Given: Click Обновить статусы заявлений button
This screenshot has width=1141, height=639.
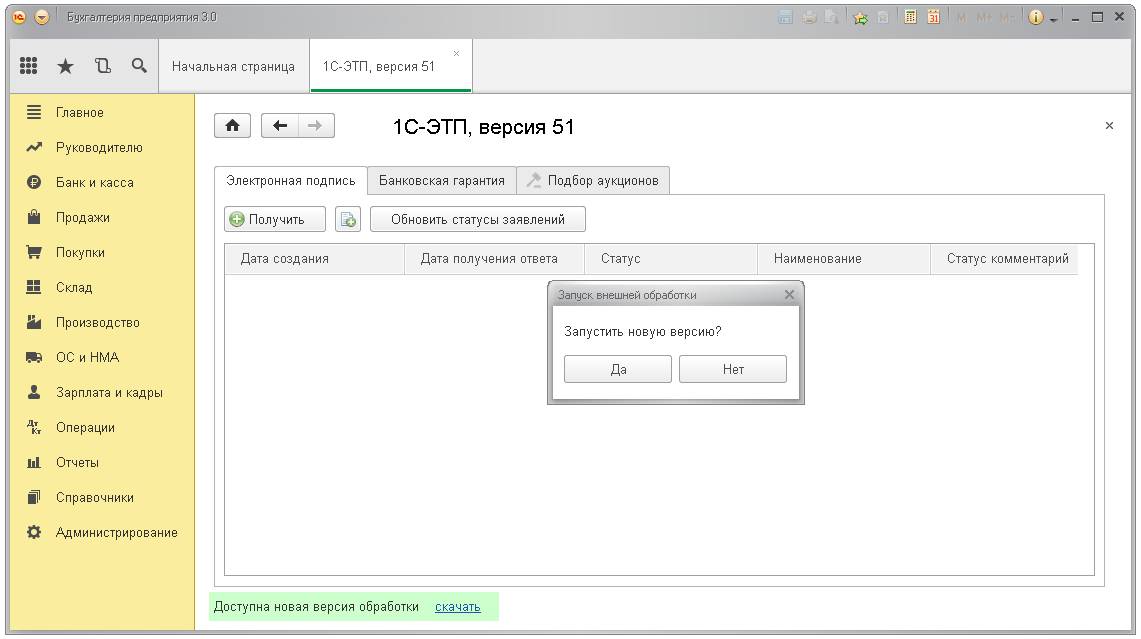Looking at the screenshot, I should 477,219.
